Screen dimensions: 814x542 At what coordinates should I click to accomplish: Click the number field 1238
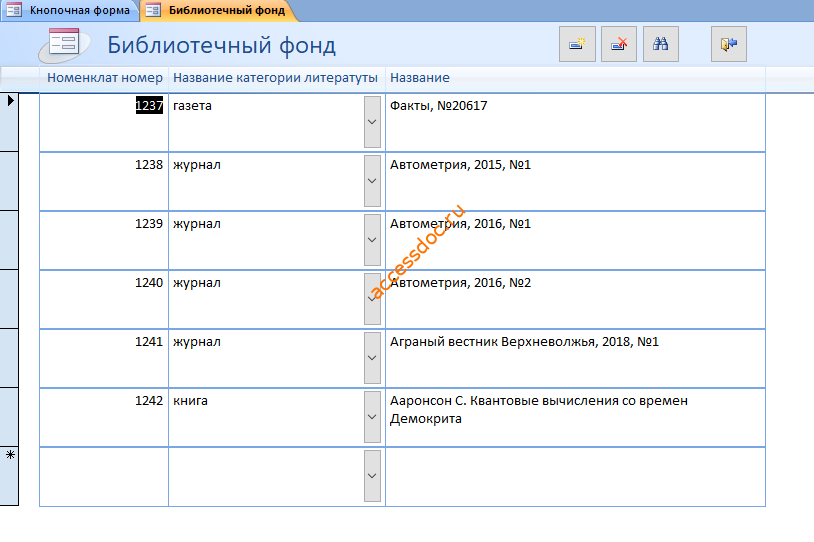104,181
